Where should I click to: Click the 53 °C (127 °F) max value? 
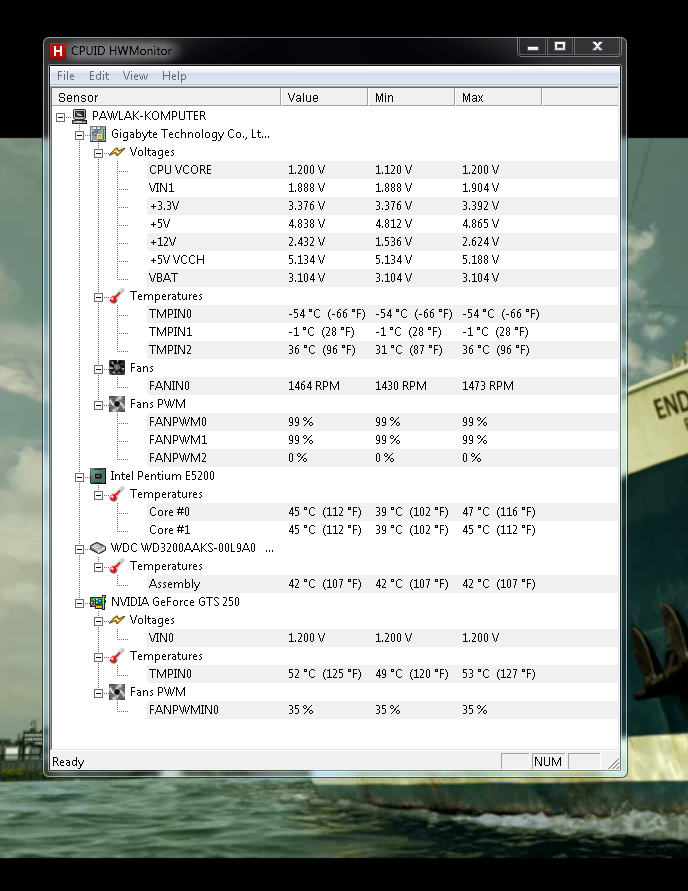498,674
